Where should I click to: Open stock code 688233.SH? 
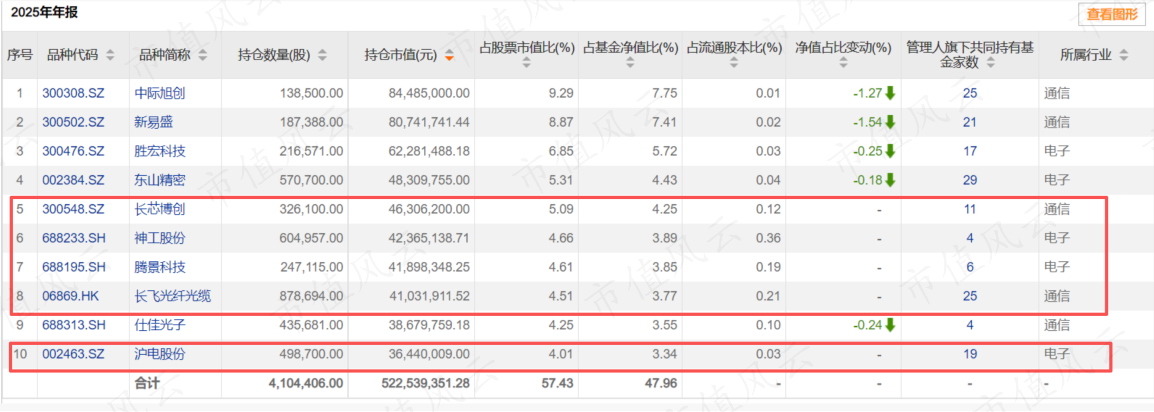click(x=74, y=238)
